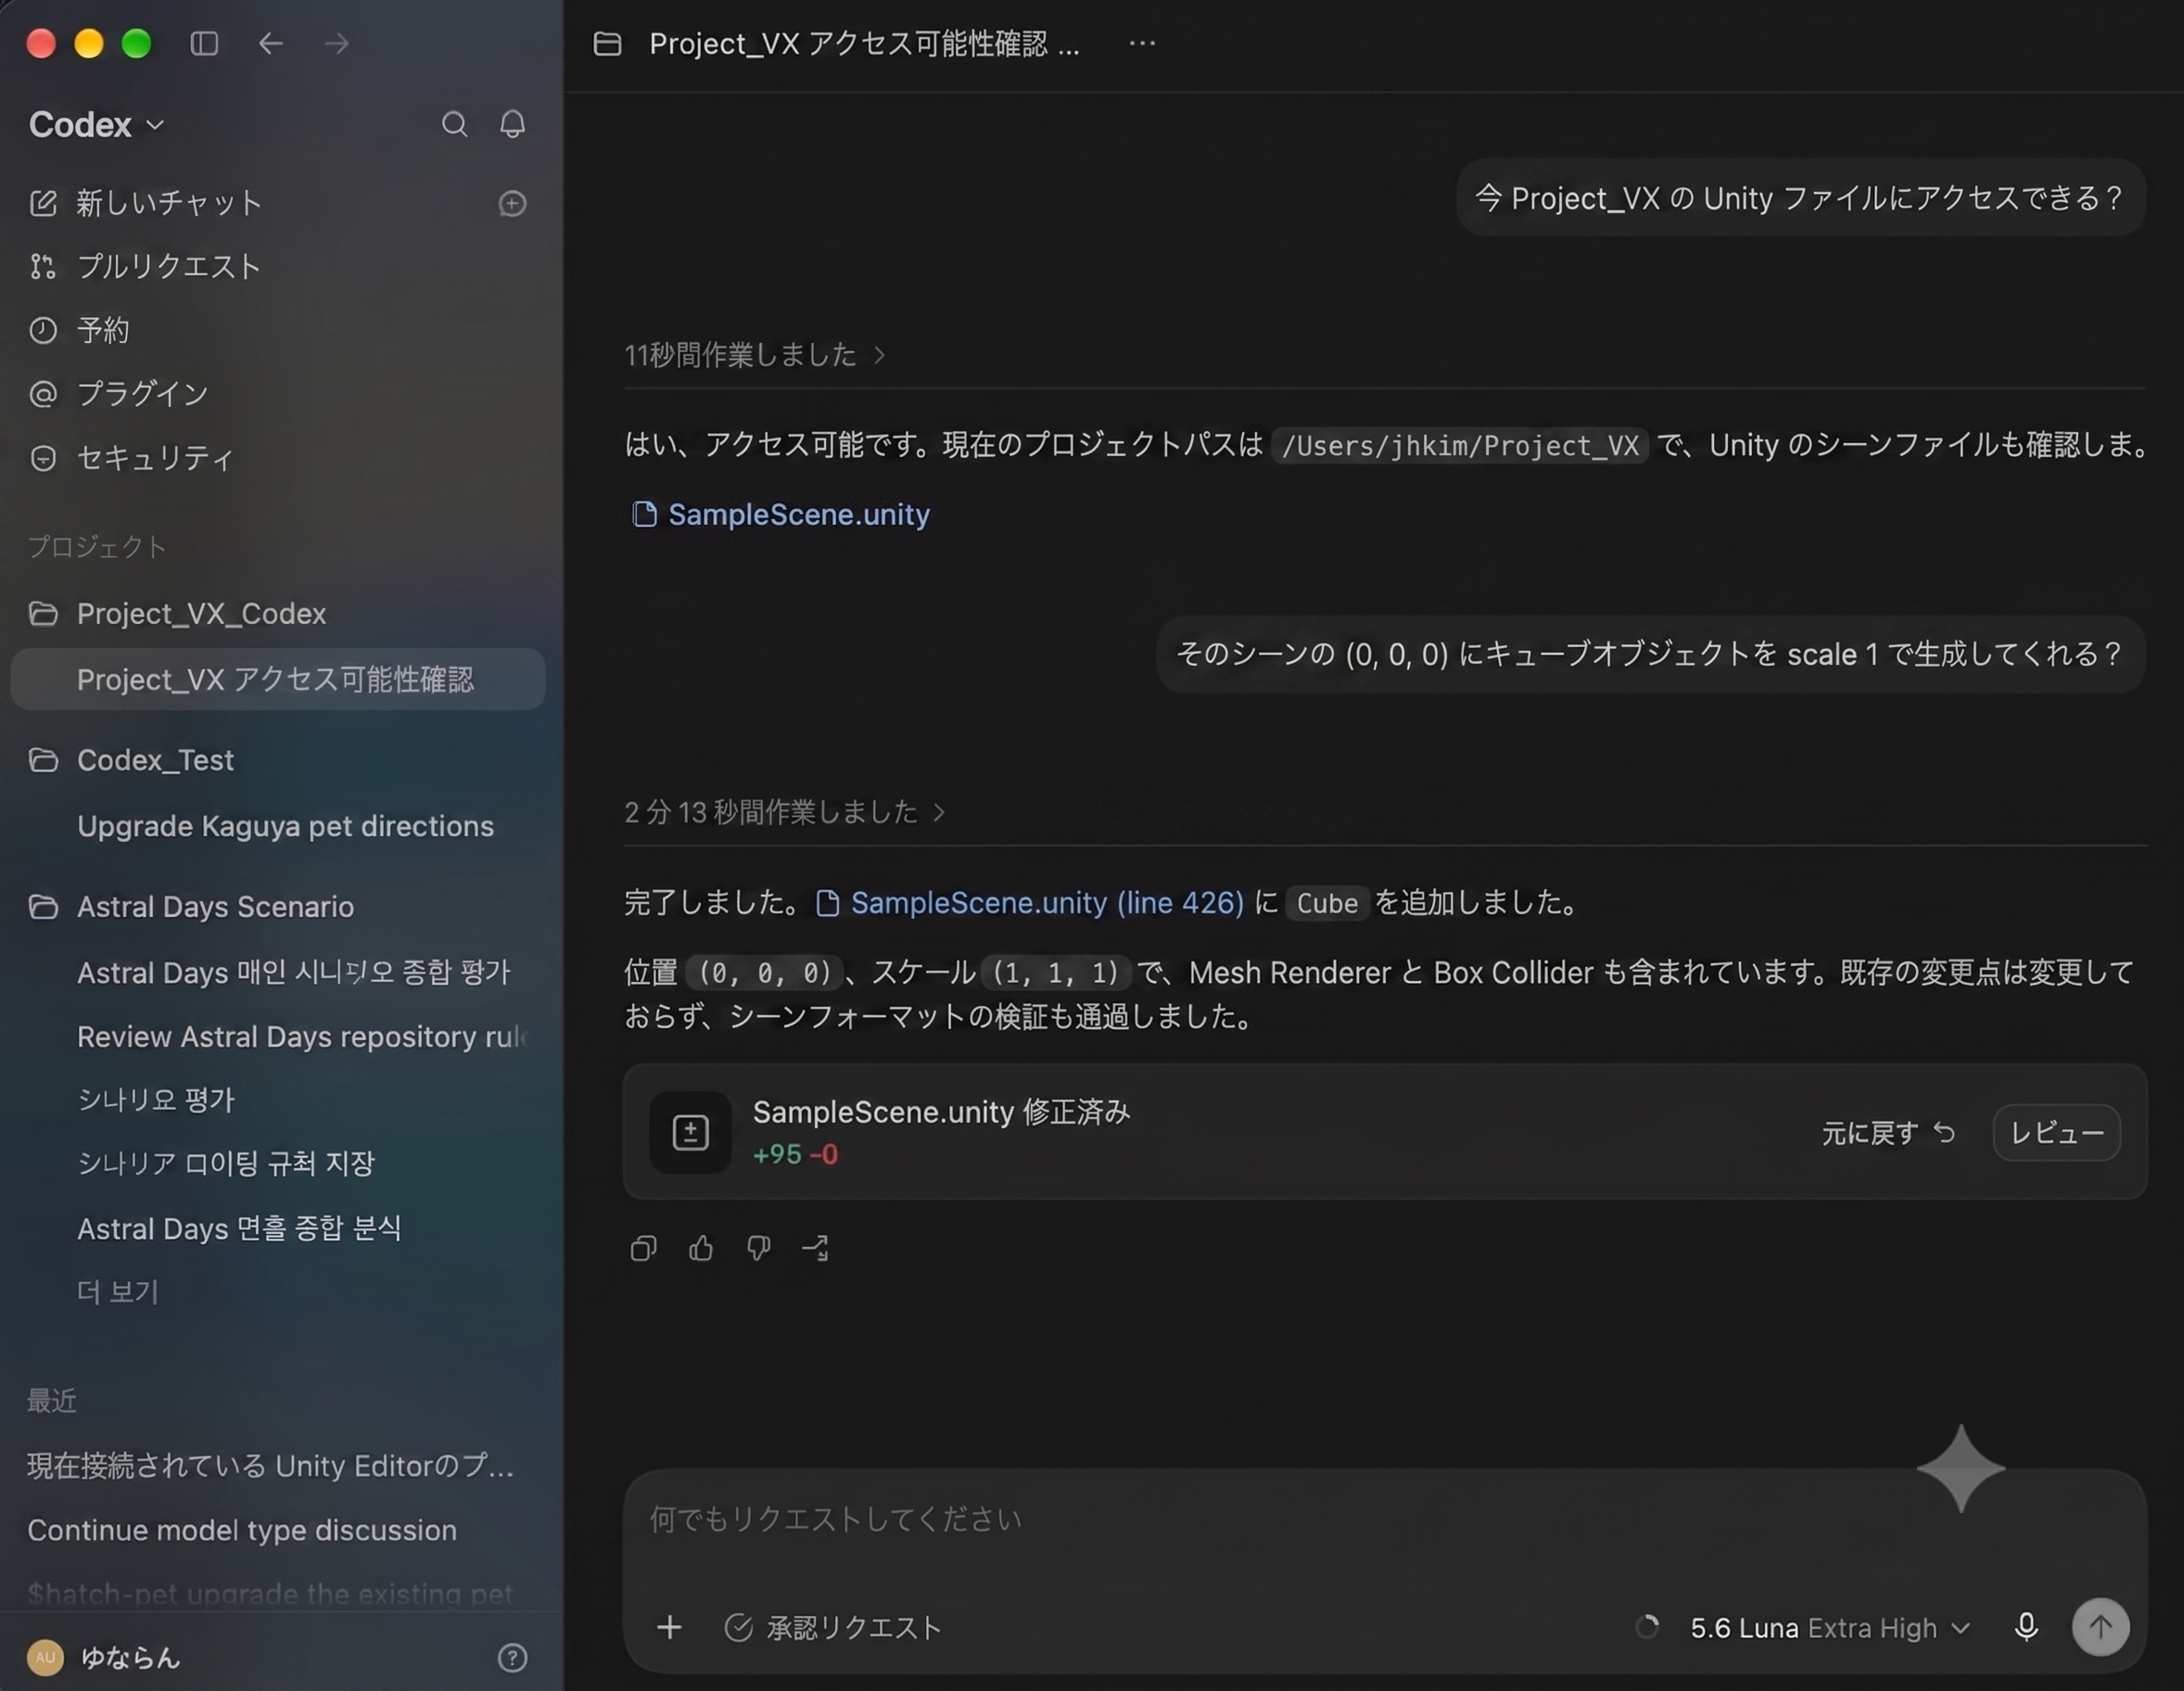Click the sparkle star icon above the input

[x=1960, y=1468]
